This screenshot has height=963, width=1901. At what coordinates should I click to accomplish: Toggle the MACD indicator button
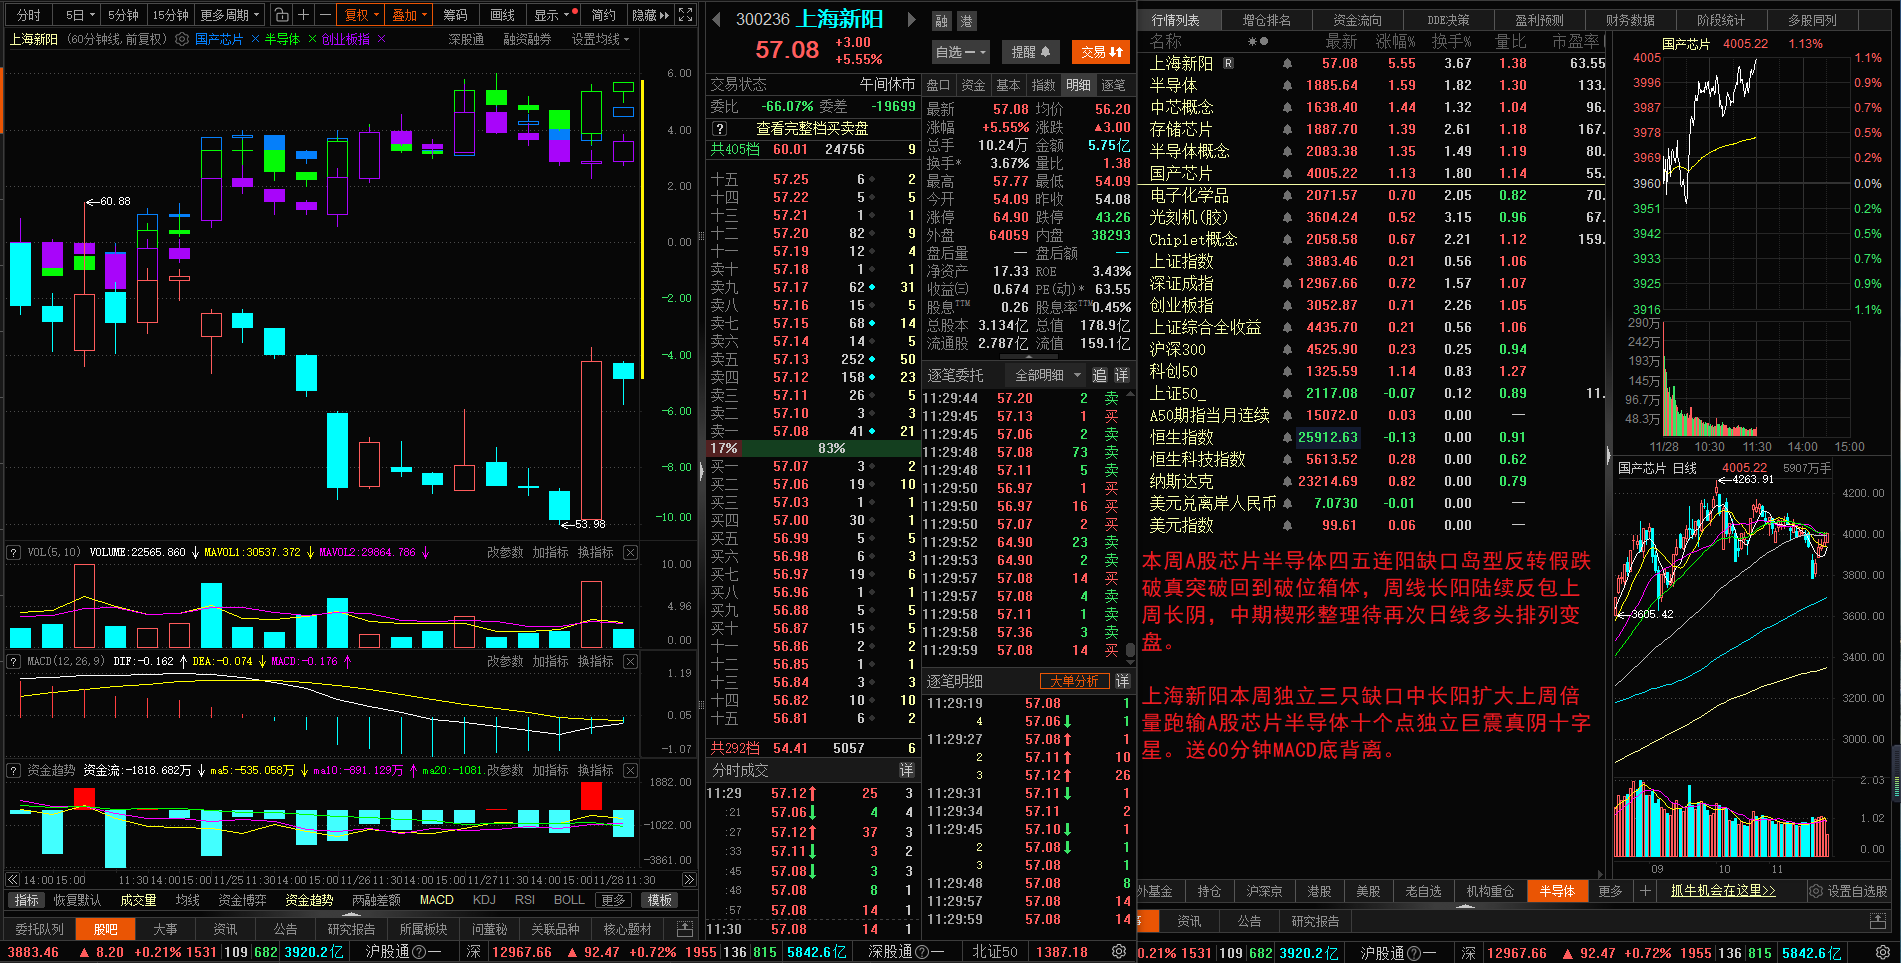pos(436,900)
